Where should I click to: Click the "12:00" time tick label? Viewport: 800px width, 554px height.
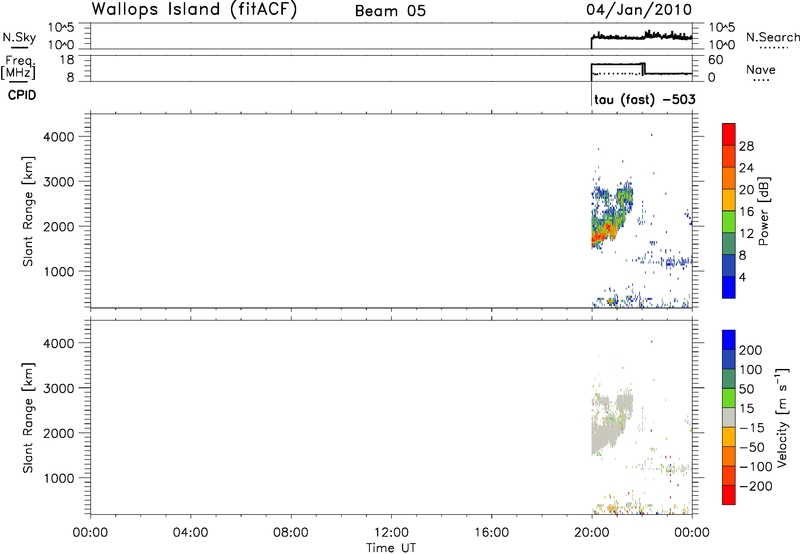[391, 533]
